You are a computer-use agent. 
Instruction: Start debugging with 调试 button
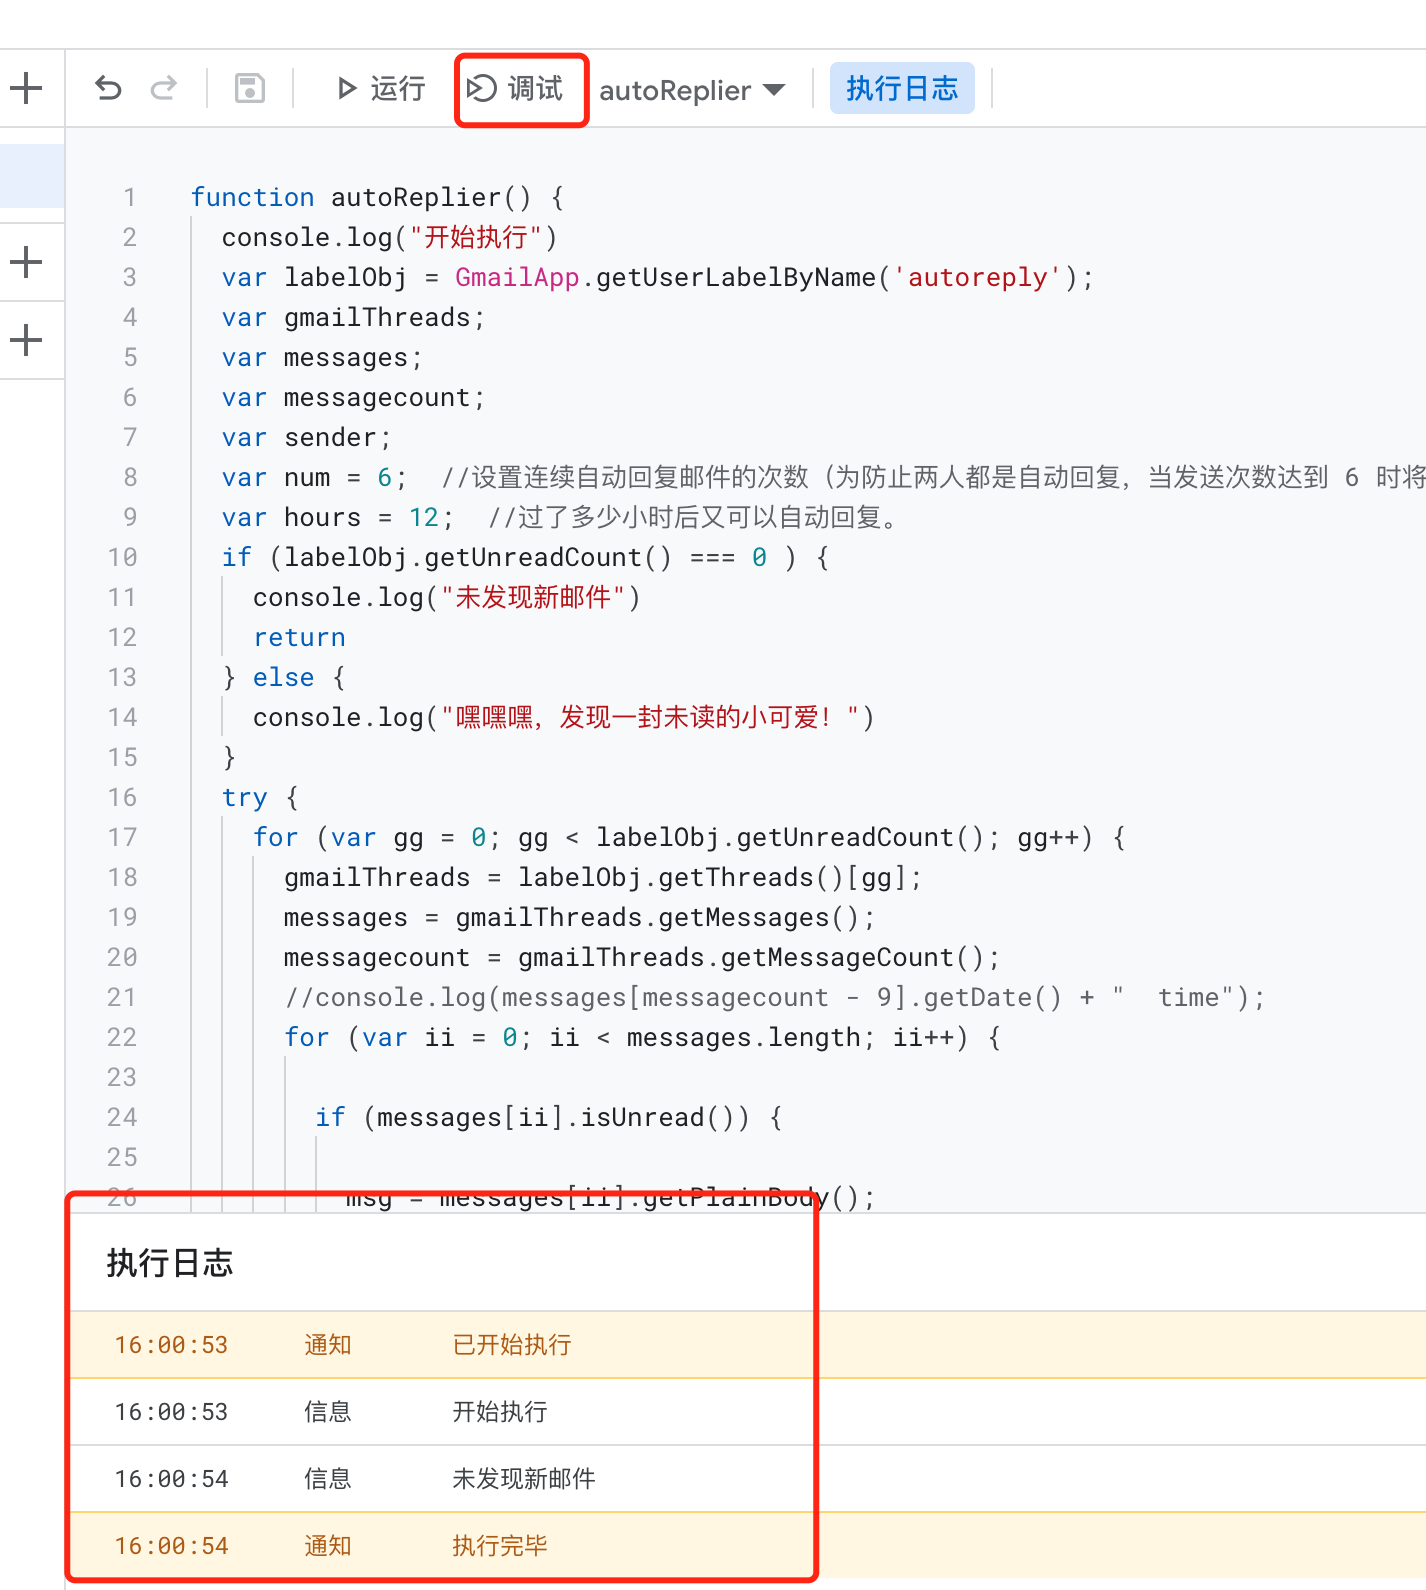pos(516,89)
